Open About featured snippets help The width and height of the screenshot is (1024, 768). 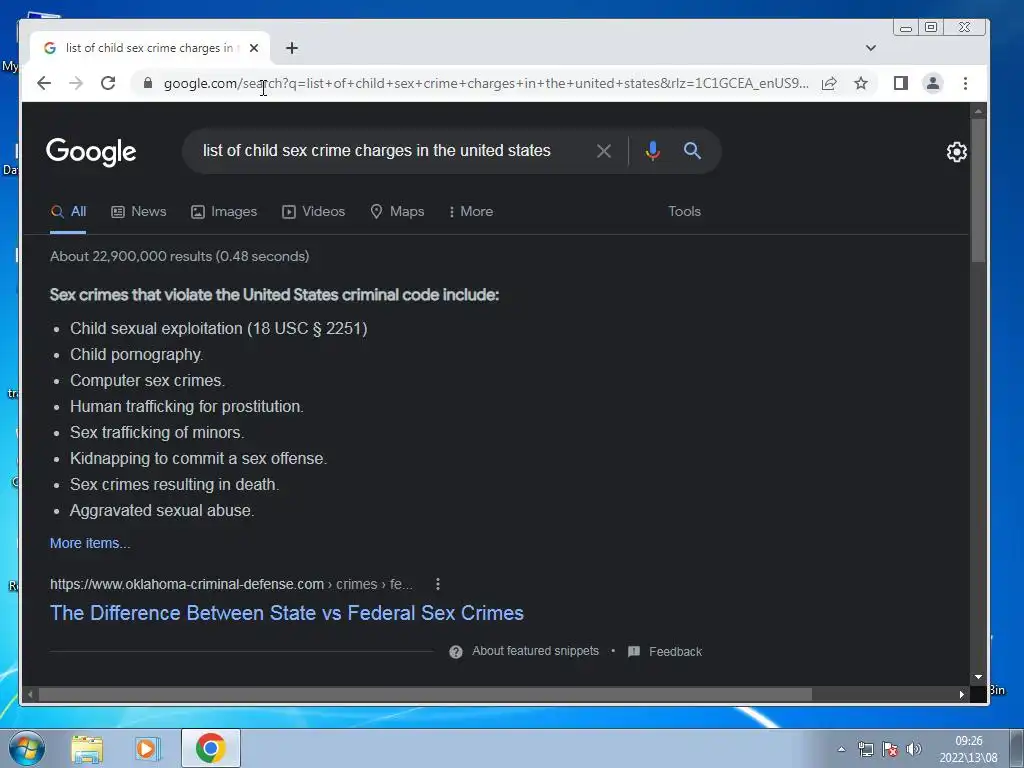click(524, 651)
